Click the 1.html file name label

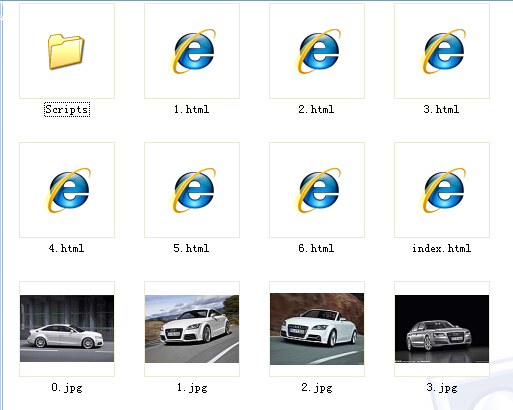(x=192, y=109)
